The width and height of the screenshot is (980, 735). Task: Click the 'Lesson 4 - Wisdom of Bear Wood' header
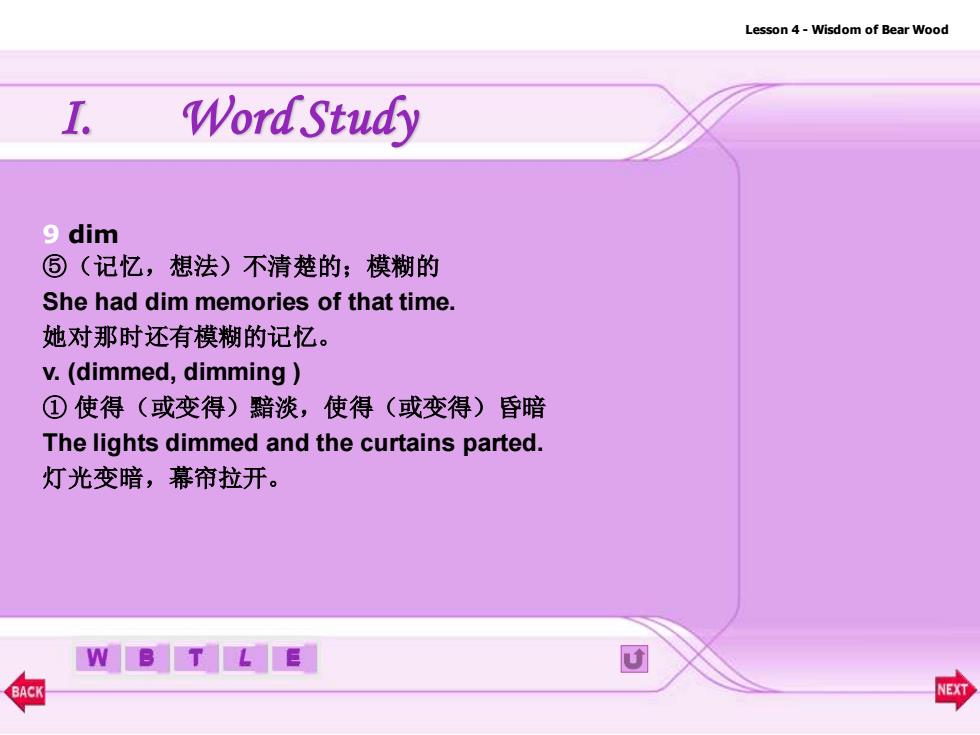coord(846,29)
